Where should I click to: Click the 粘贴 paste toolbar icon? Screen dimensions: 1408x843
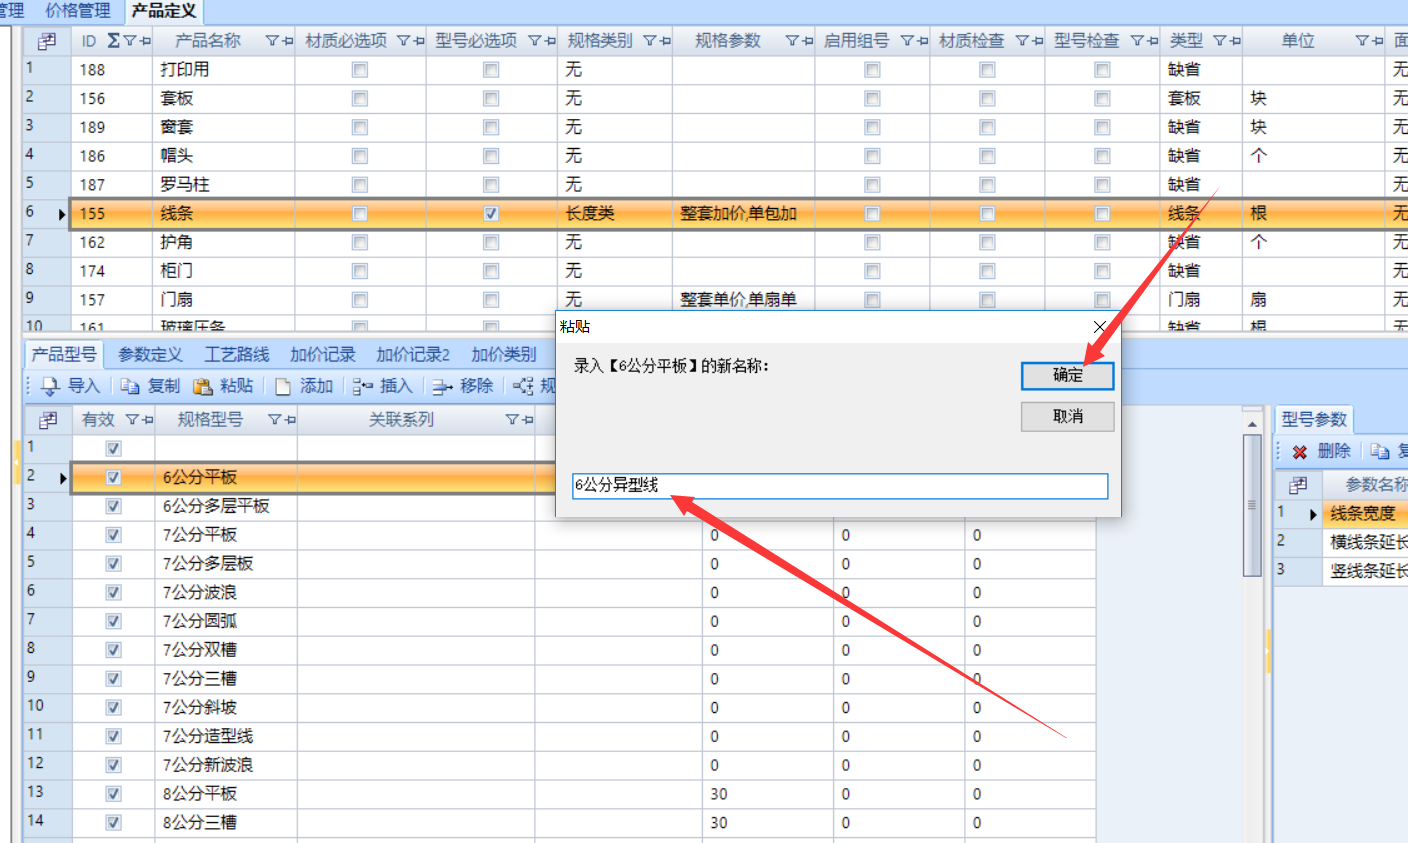(203, 386)
